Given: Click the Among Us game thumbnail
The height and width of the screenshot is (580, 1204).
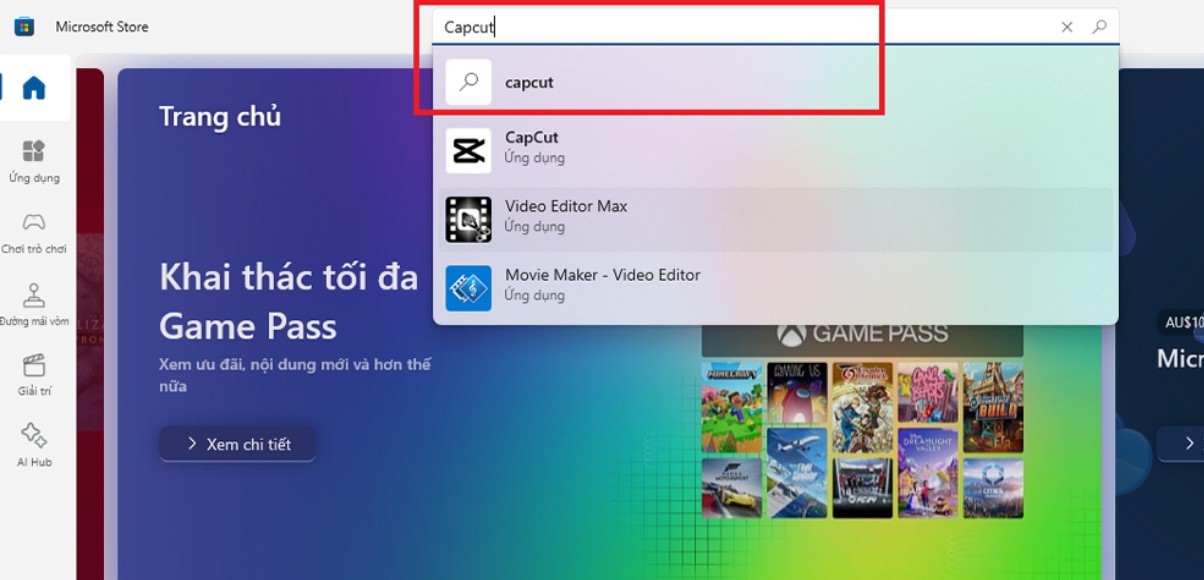Looking at the screenshot, I should click(797, 392).
